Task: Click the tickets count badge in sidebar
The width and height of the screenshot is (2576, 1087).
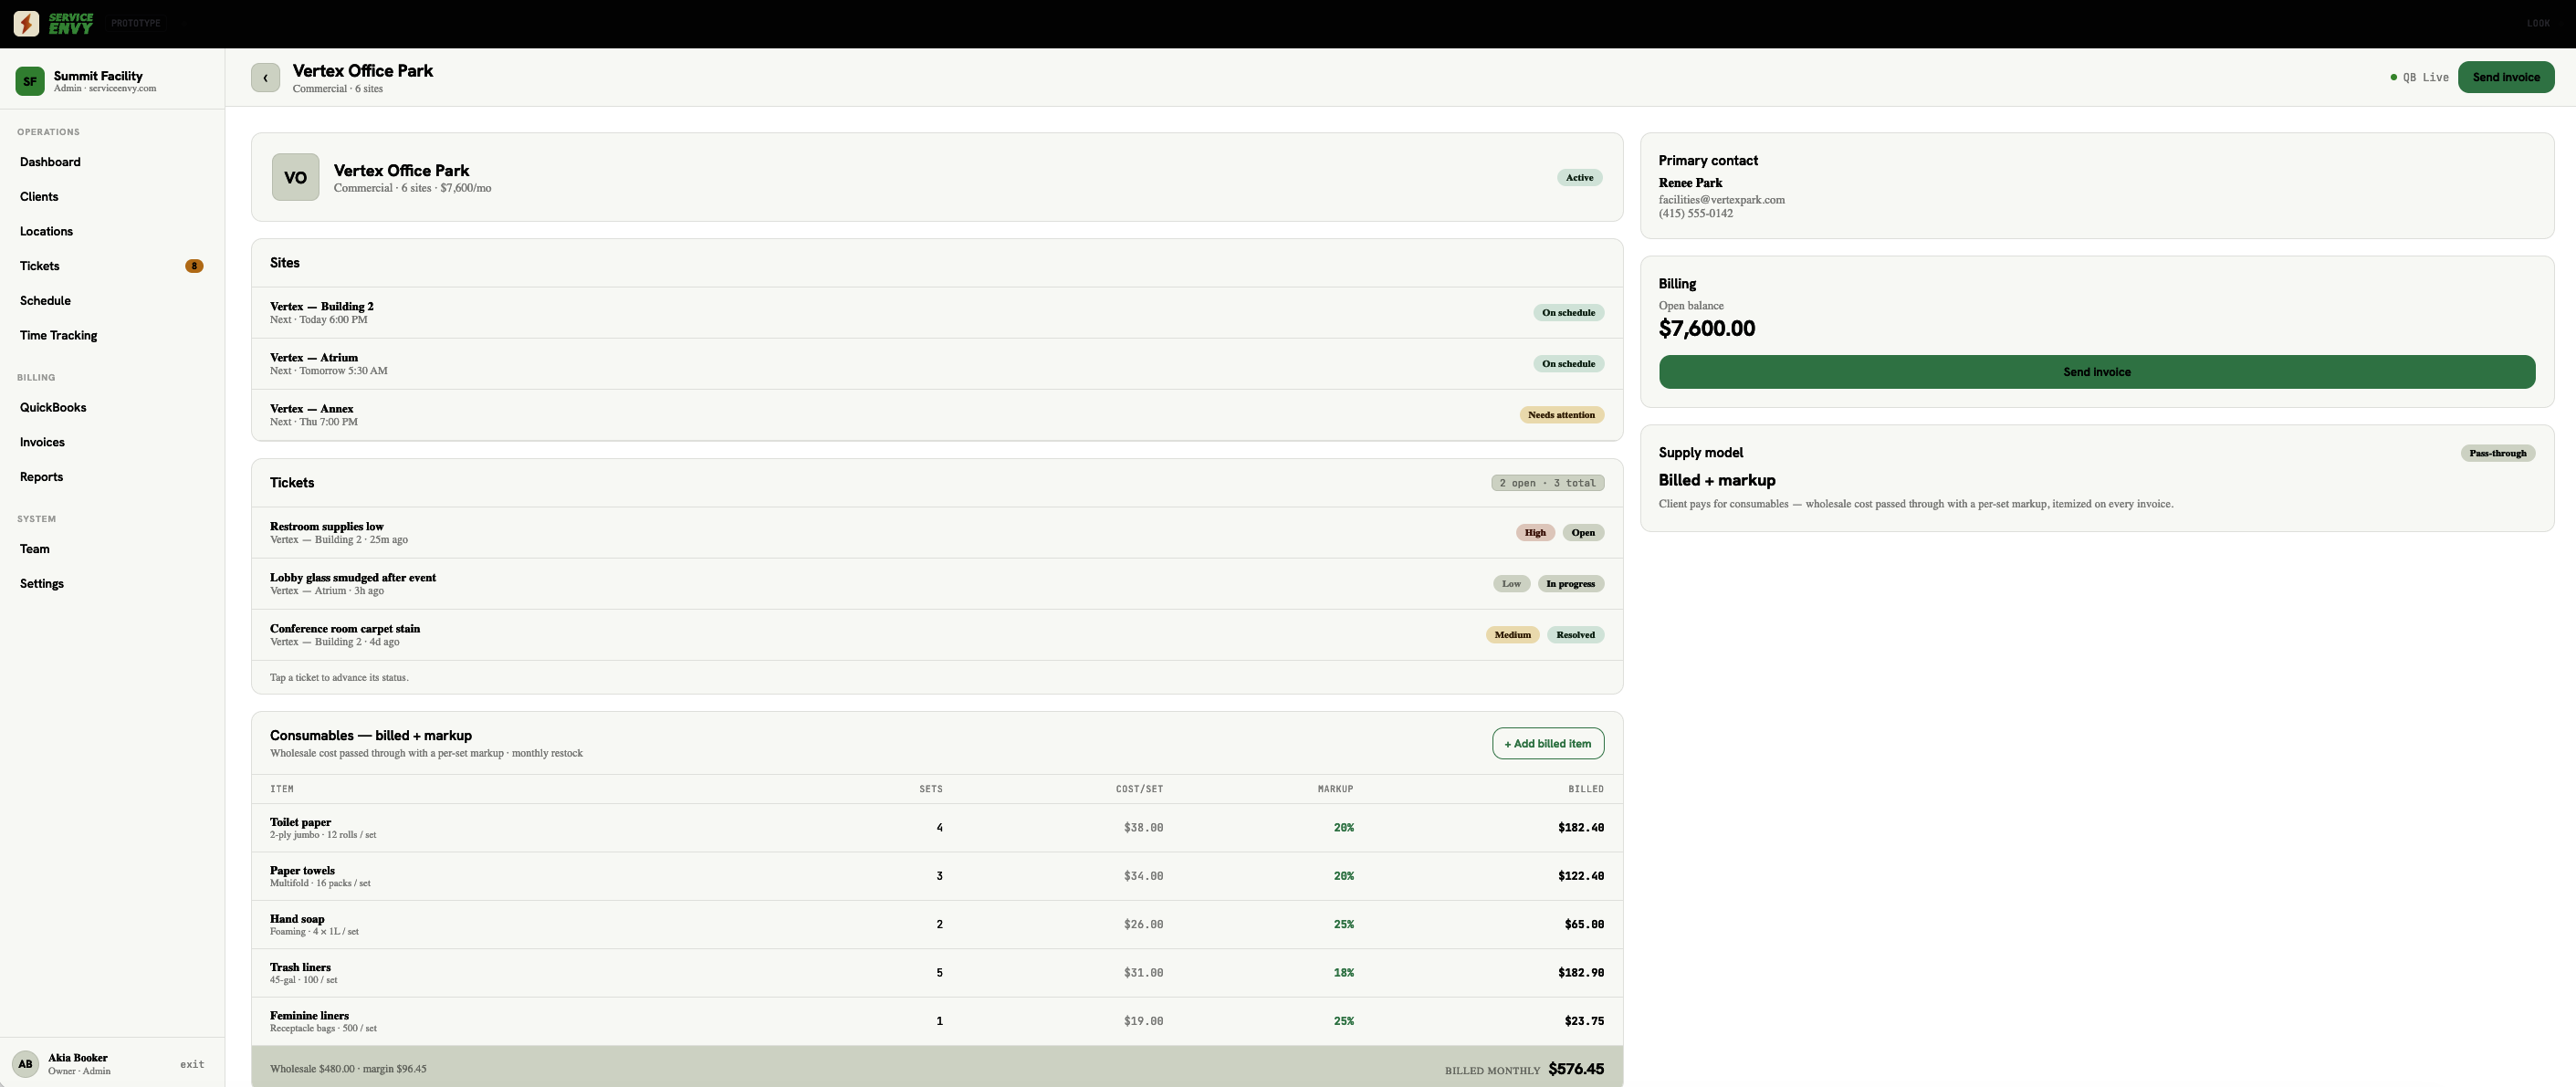Action: click(194, 266)
